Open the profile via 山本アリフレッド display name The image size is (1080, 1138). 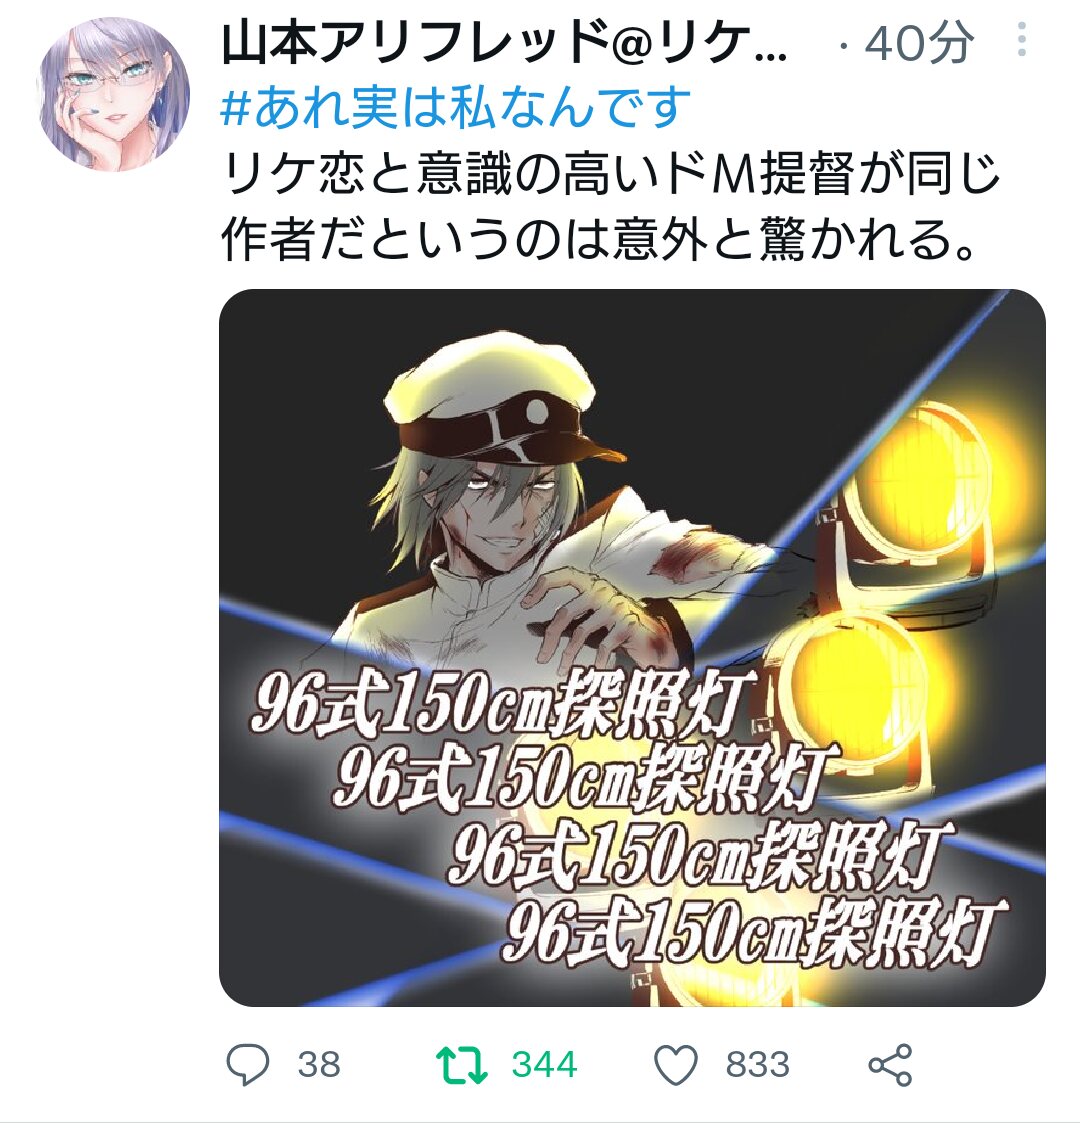tap(504, 42)
